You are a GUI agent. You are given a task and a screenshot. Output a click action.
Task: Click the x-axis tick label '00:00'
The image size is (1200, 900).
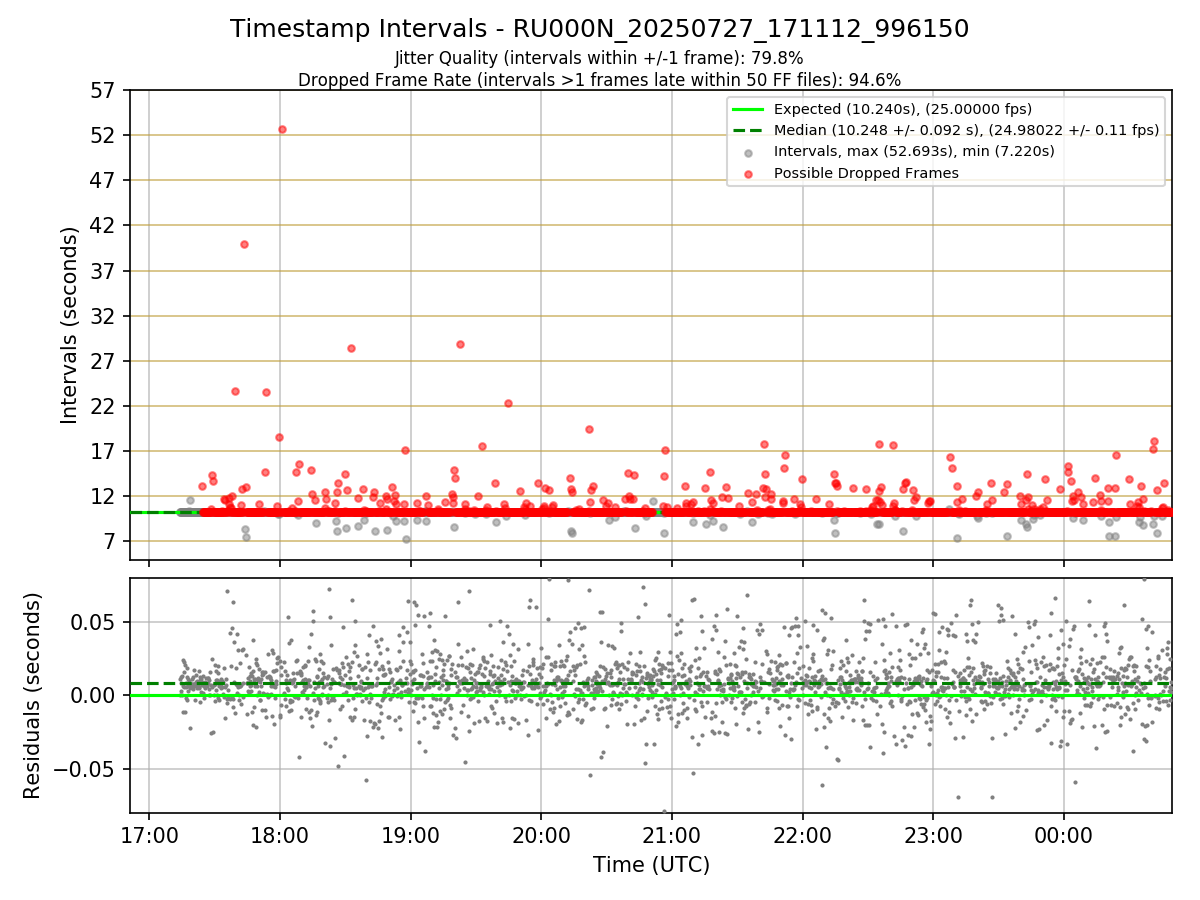coord(1063,833)
